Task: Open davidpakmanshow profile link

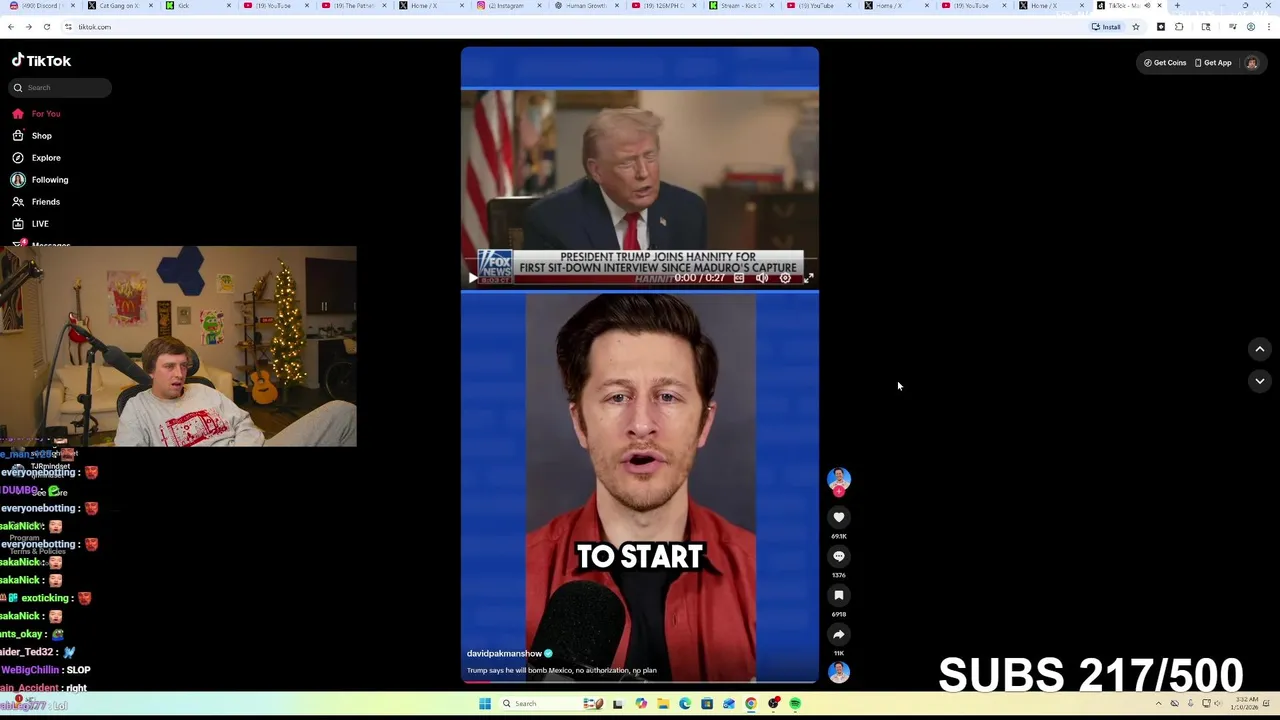Action: 504,654
